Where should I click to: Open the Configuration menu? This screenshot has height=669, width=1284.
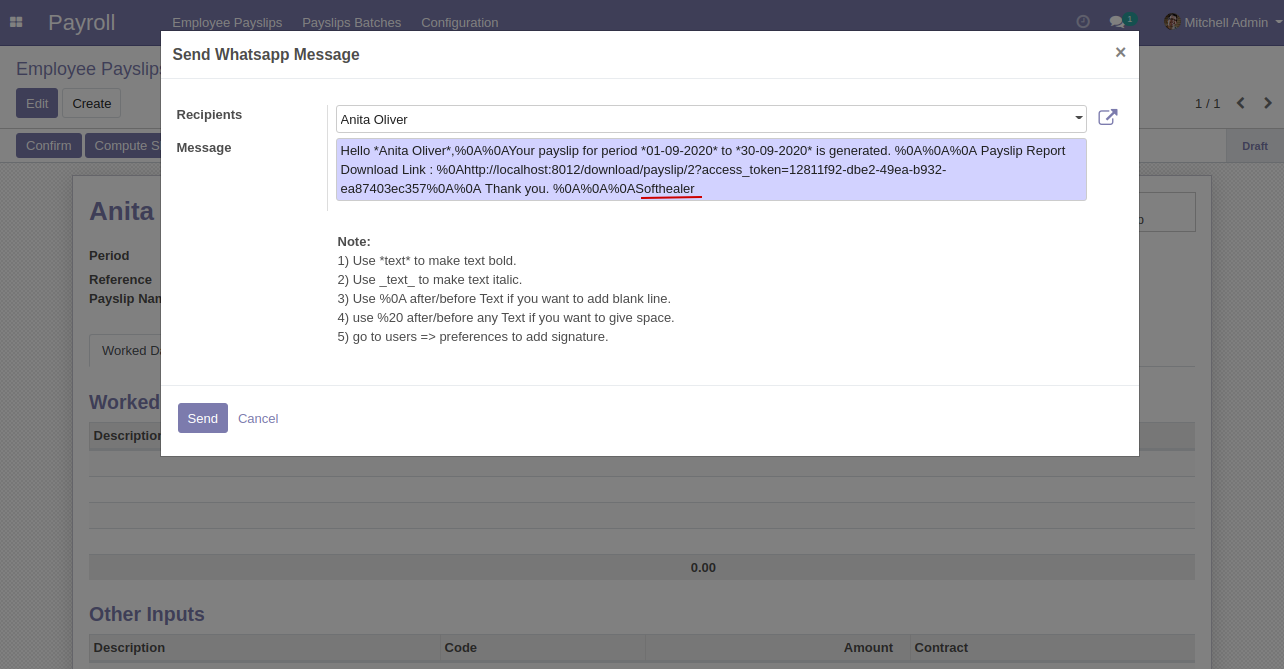(x=460, y=22)
